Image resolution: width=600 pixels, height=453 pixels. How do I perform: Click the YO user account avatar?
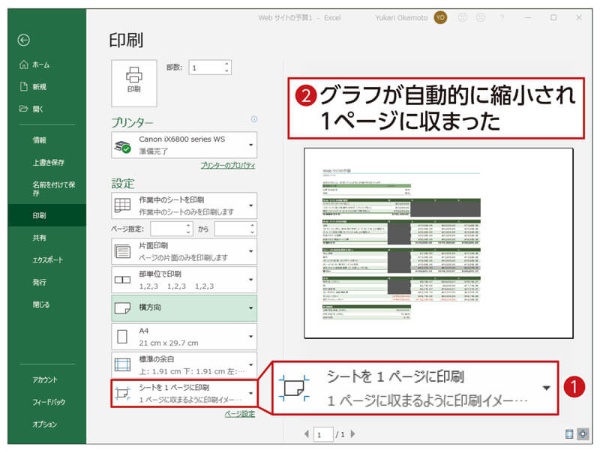[440, 18]
